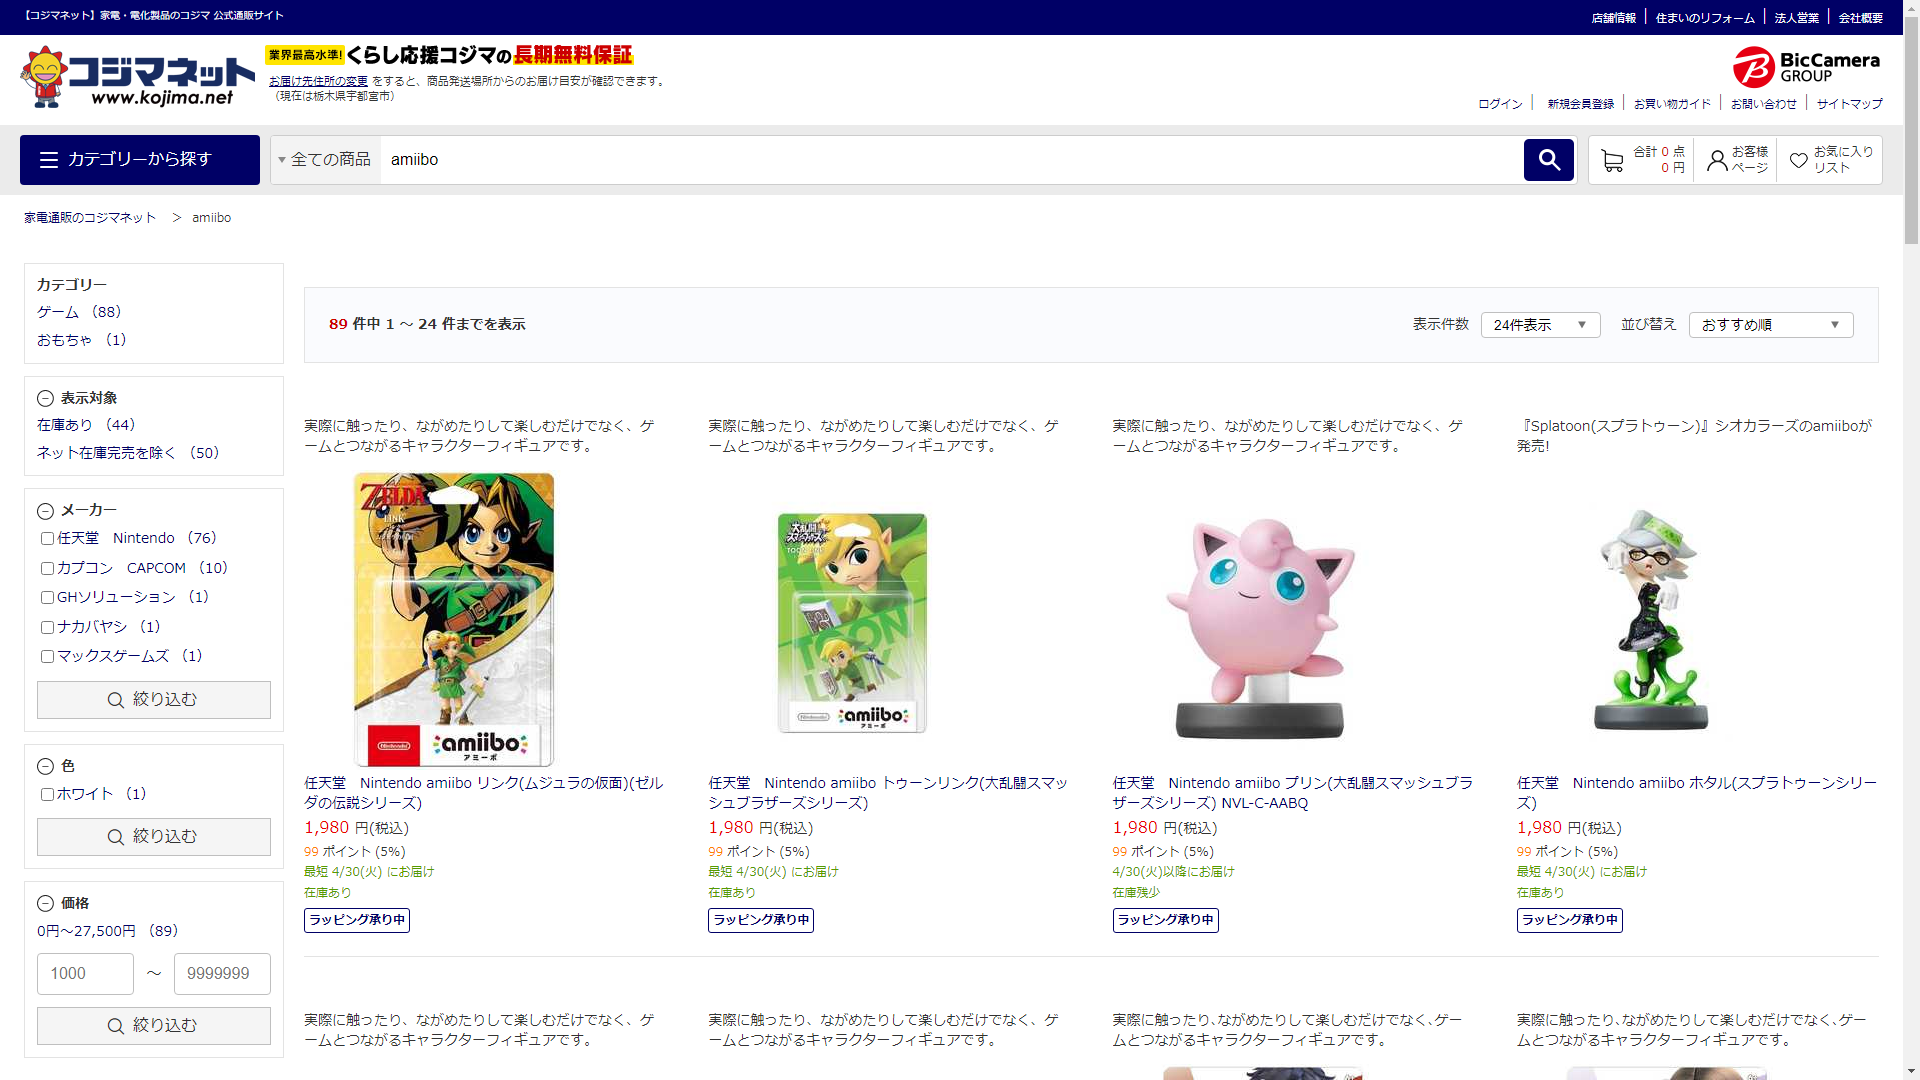Viewport: 1920px width, 1080px height.
Task: Open the favorites heart icon
Action: [x=1798, y=160]
